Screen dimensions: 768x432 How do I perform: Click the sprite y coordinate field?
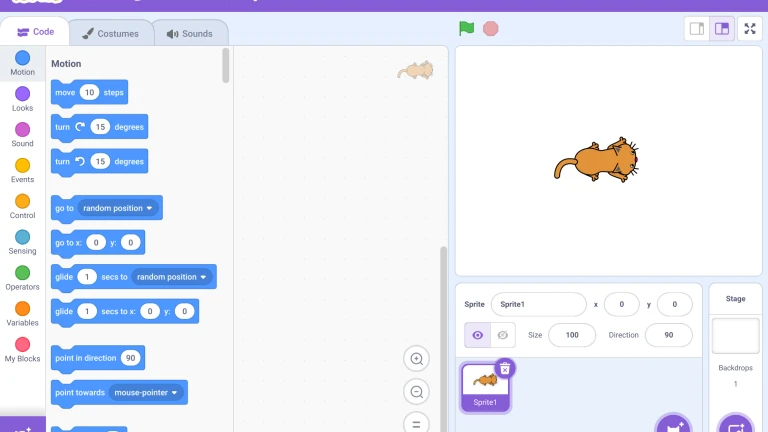coord(674,304)
